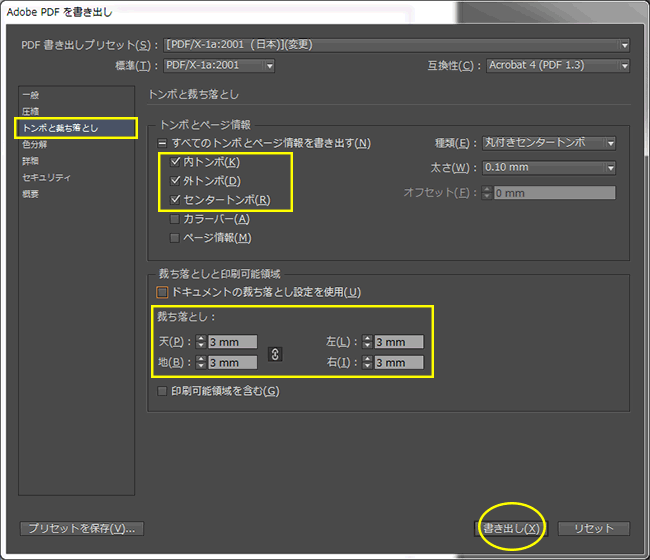
Task: Disable the センタートンボ checkbox
Action: [175, 200]
